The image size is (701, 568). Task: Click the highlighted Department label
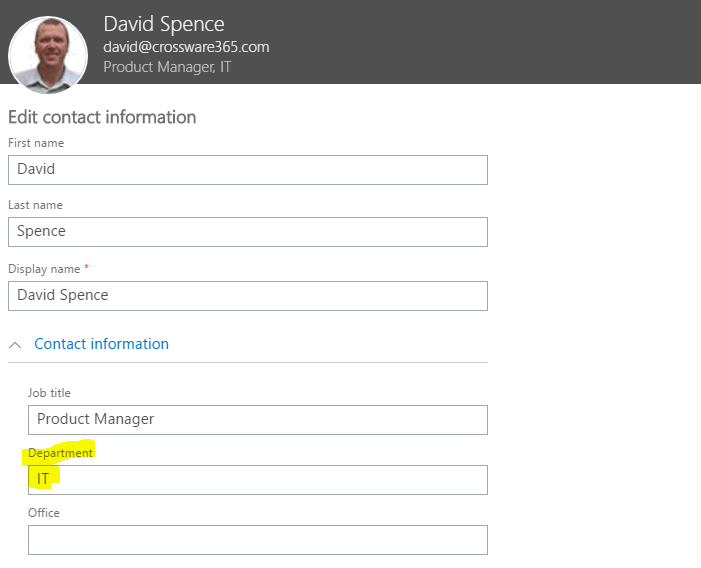point(60,453)
